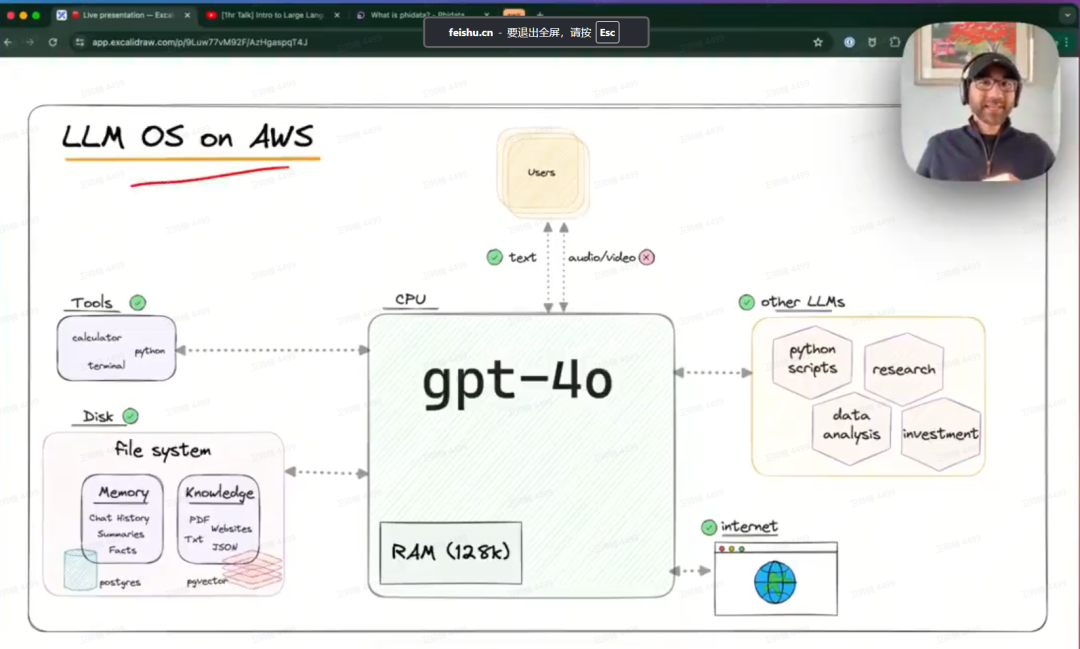This screenshot has width=1080, height=649.
Task: Switch to Live presentation Excalidraw tab
Action: pyautogui.click(x=124, y=14)
